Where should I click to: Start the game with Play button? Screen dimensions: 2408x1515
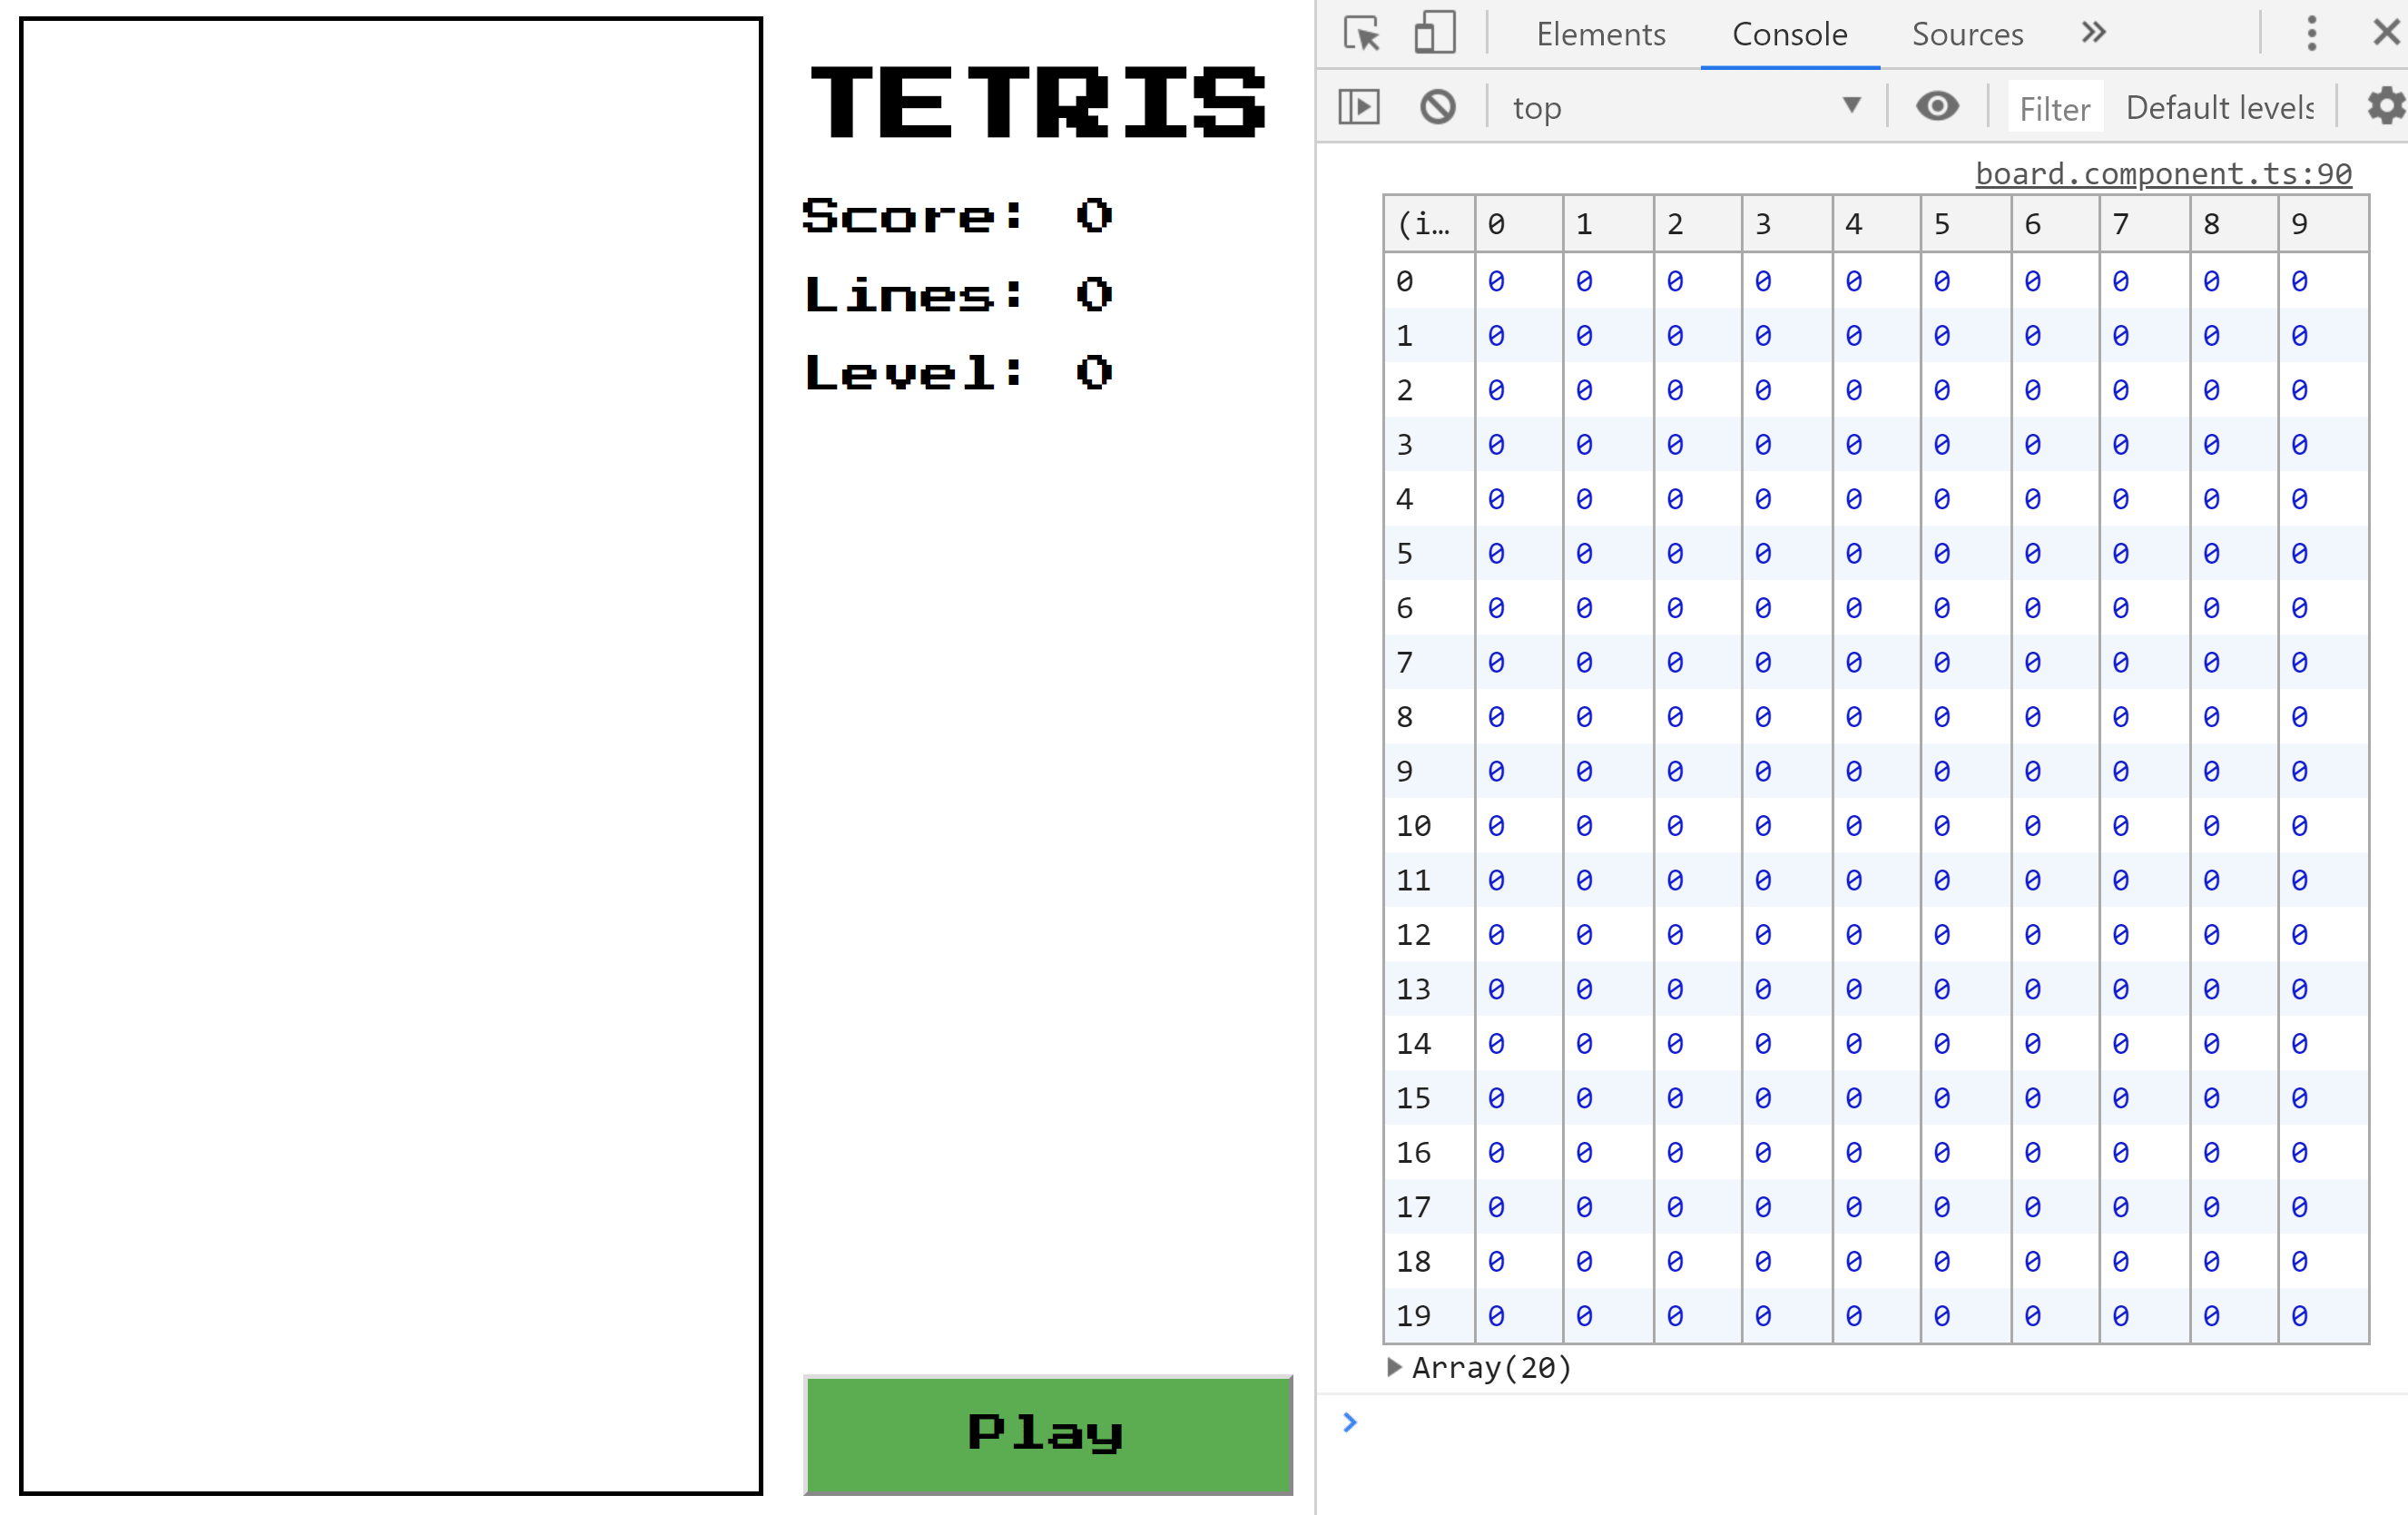click(1048, 1434)
